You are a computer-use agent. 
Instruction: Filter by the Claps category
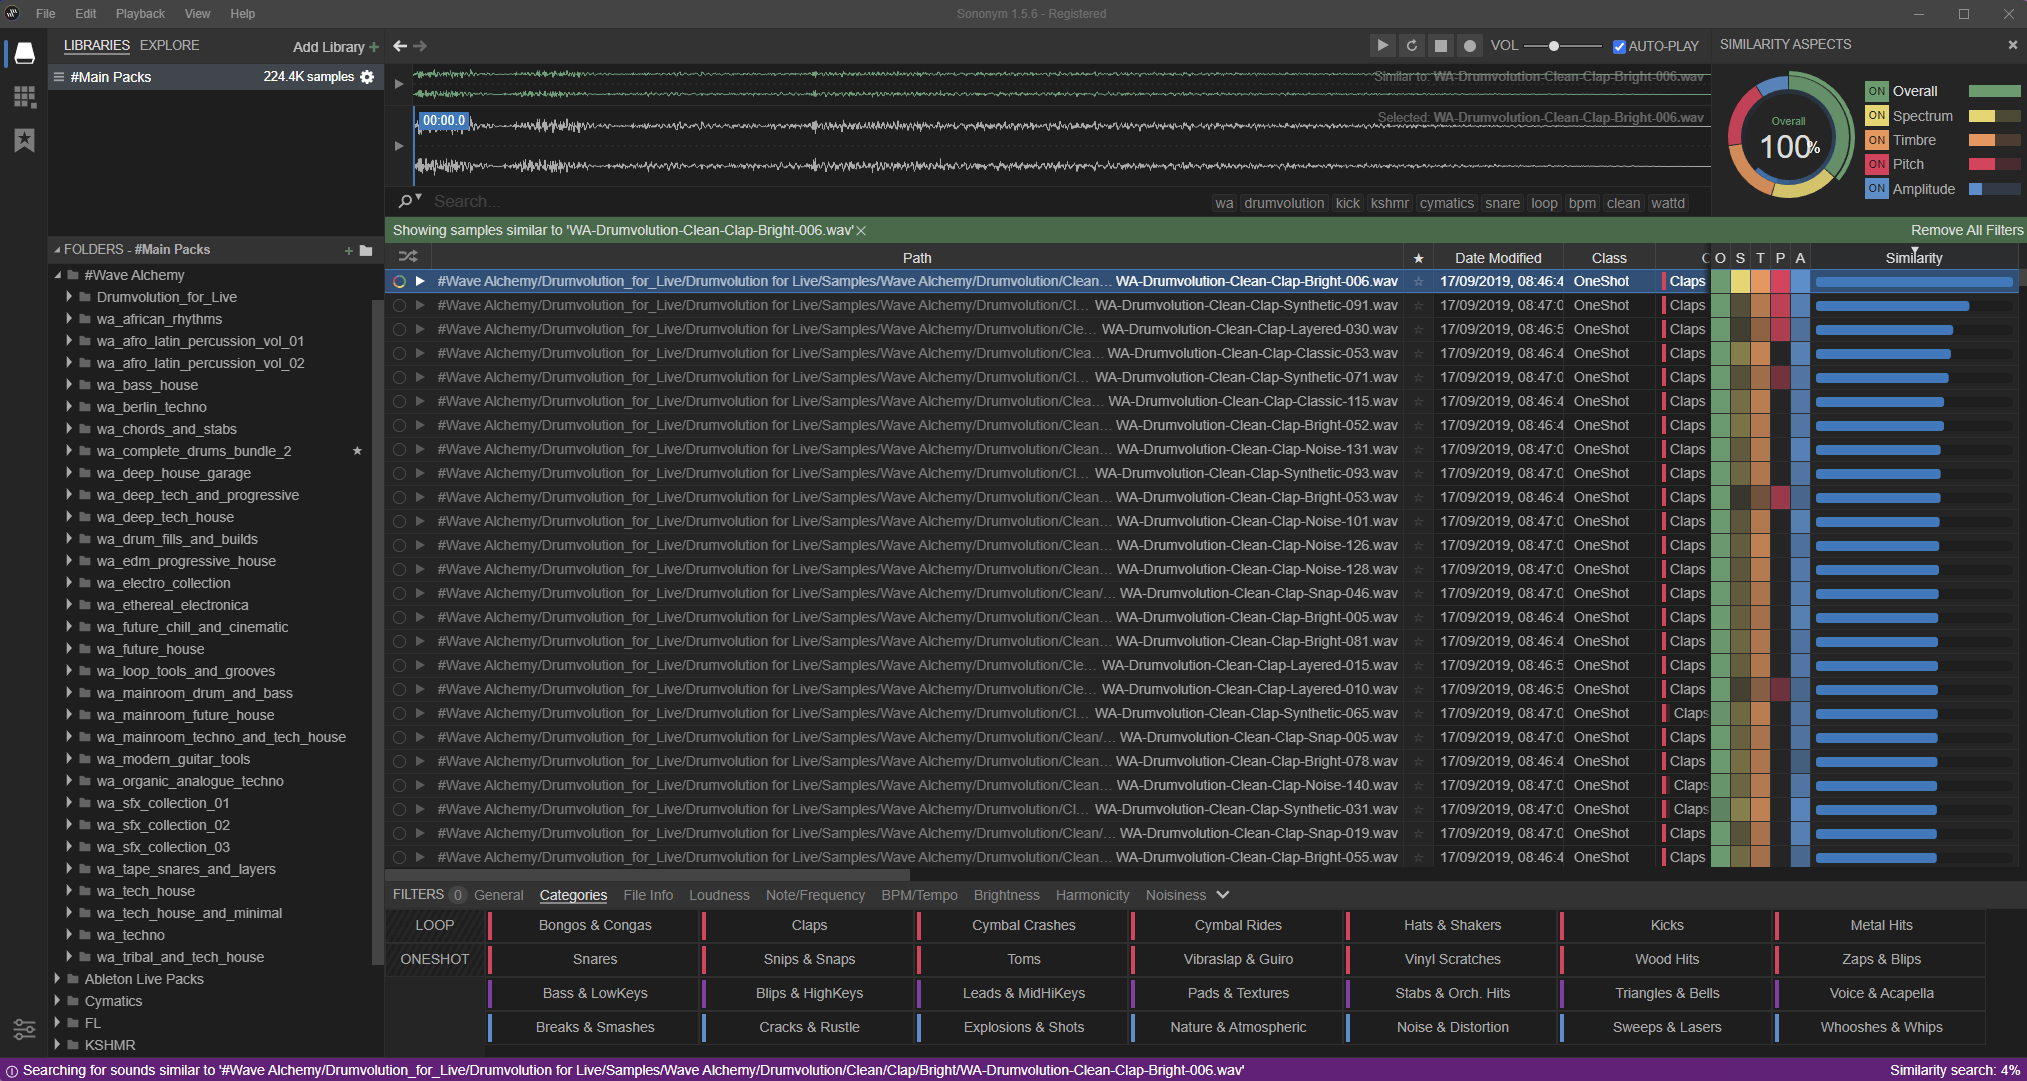tap(809, 925)
